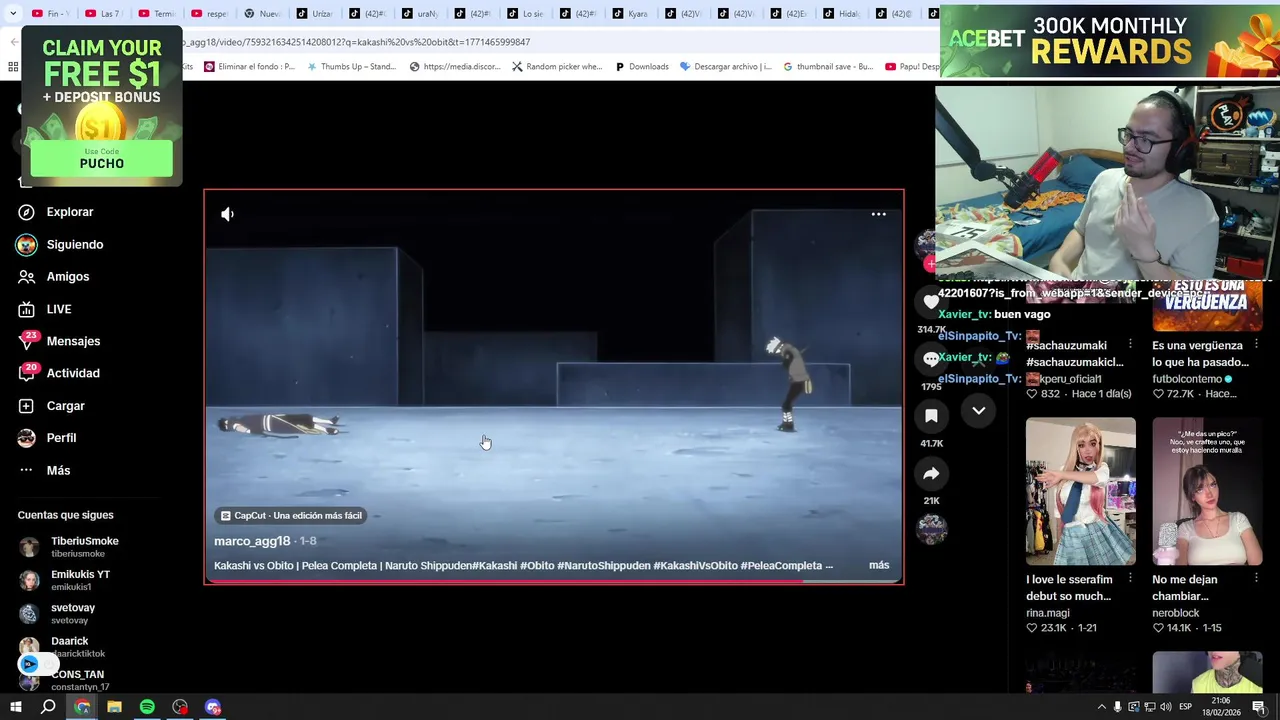This screenshot has height=720, width=1280.
Task: Open the taskbar volume control
Action: [1166, 707]
